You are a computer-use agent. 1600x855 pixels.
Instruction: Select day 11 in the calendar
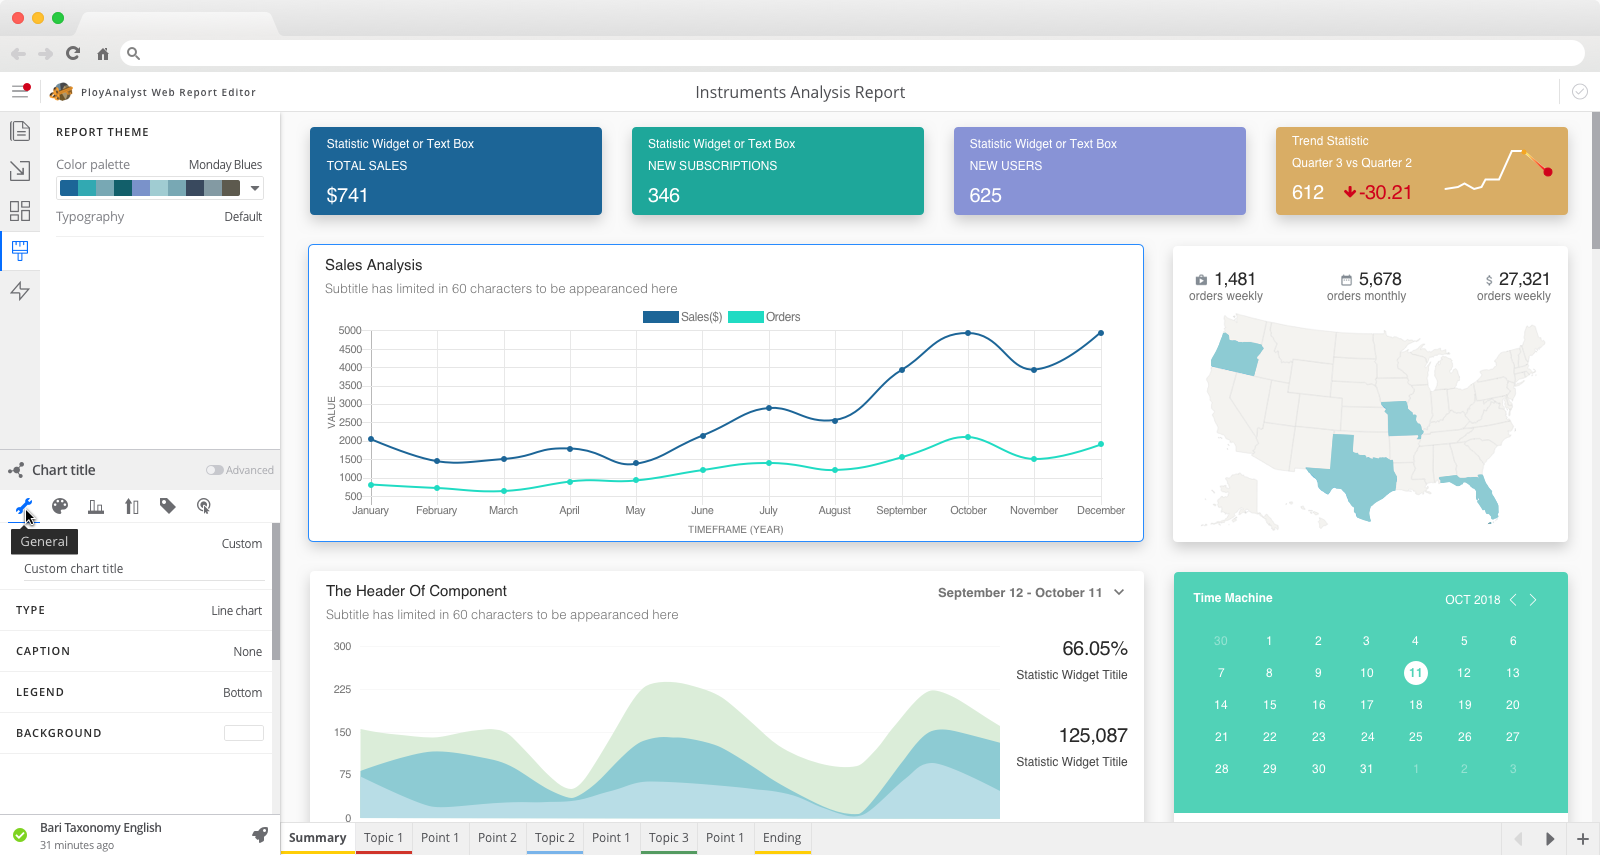coord(1415,673)
